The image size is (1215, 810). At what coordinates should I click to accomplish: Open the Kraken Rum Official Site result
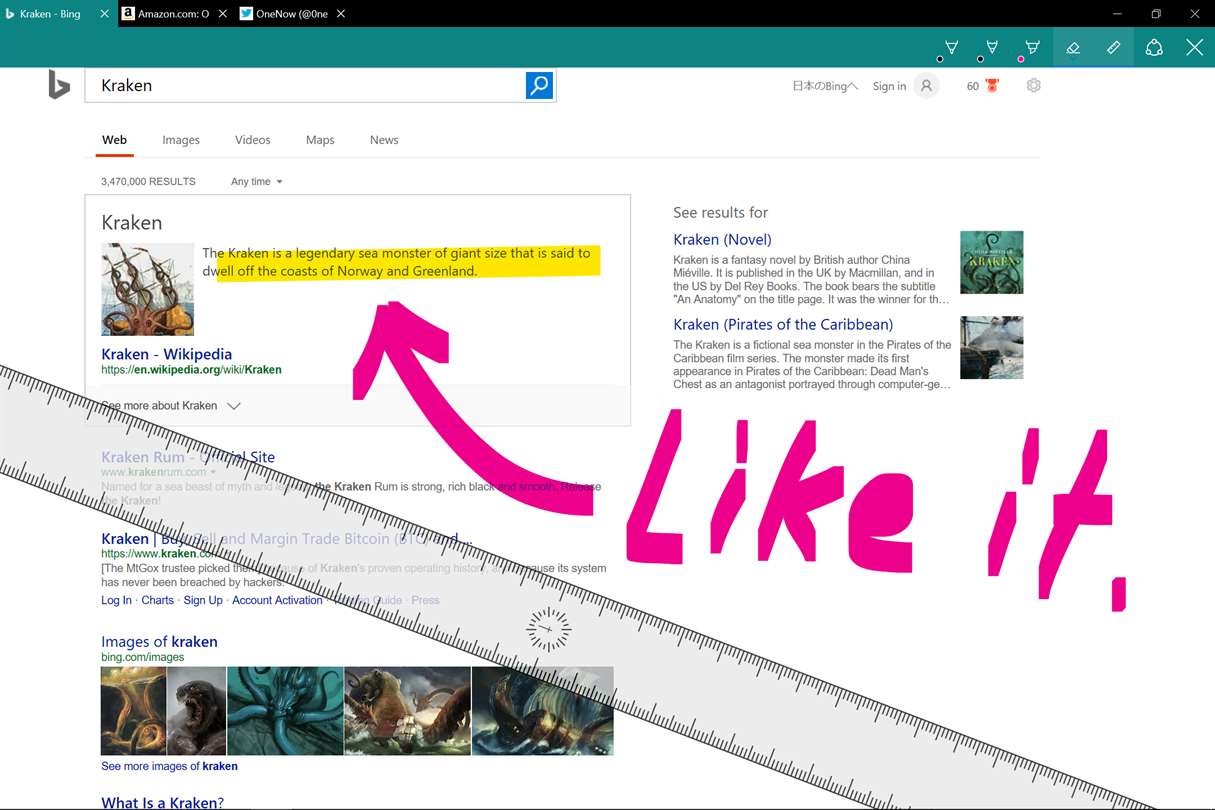pyautogui.click(x=188, y=457)
